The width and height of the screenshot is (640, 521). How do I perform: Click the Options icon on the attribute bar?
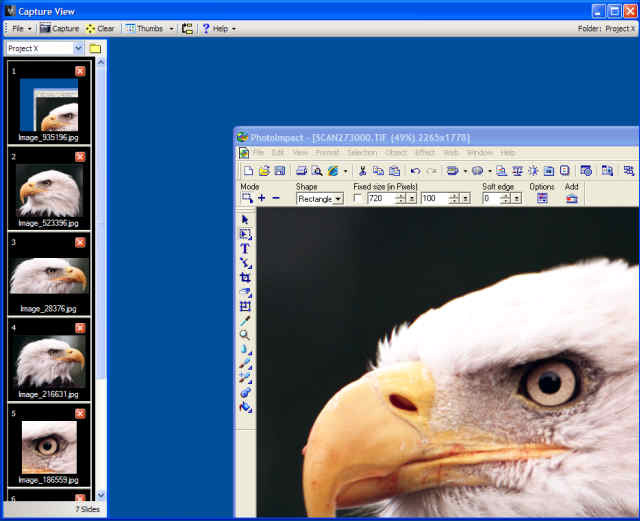coord(542,199)
